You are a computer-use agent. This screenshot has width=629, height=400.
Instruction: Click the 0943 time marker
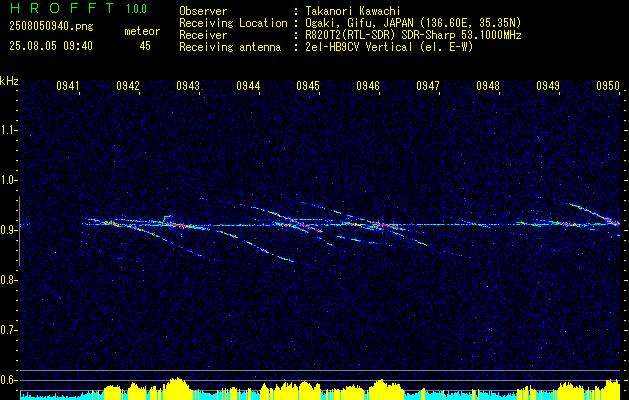click(x=188, y=85)
